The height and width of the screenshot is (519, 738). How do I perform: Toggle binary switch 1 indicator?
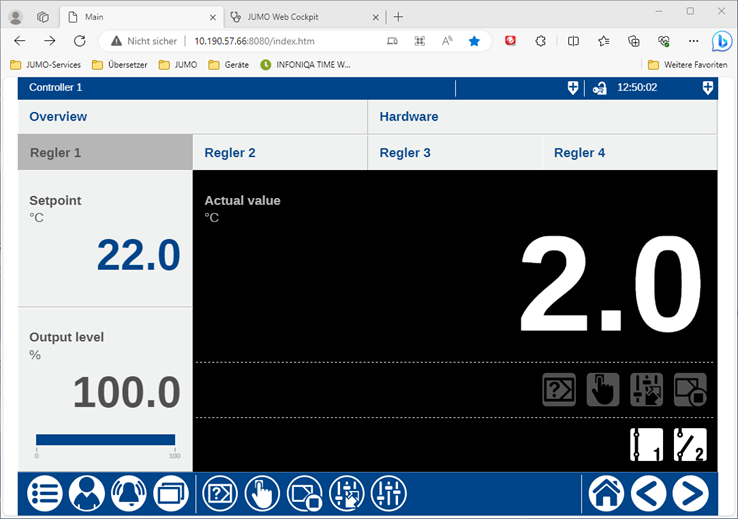pos(647,445)
